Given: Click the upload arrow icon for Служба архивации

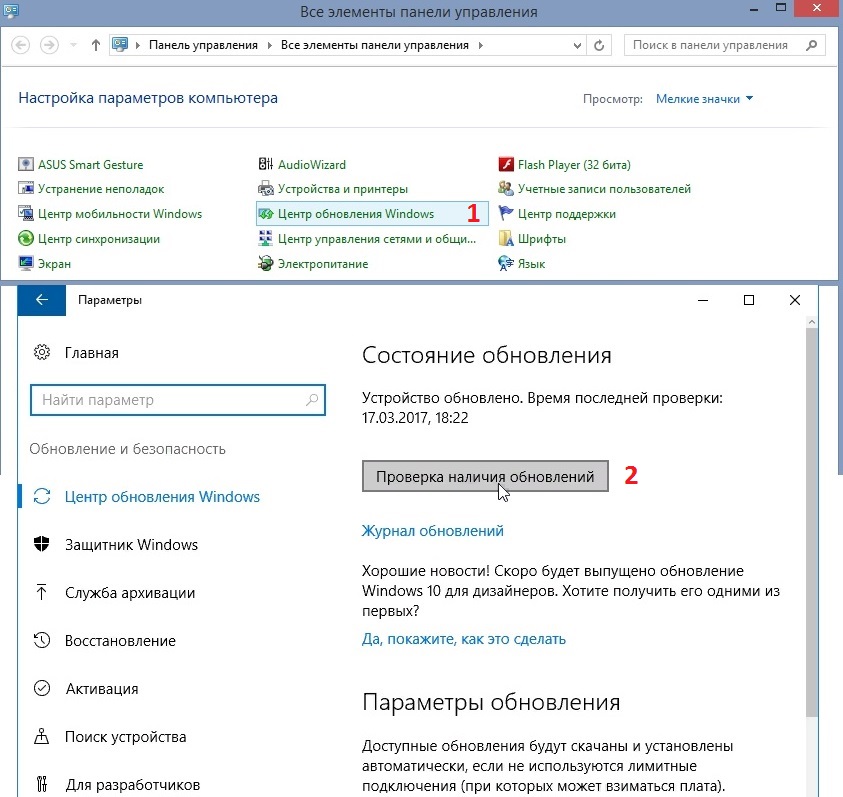Looking at the screenshot, I should click(42, 592).
